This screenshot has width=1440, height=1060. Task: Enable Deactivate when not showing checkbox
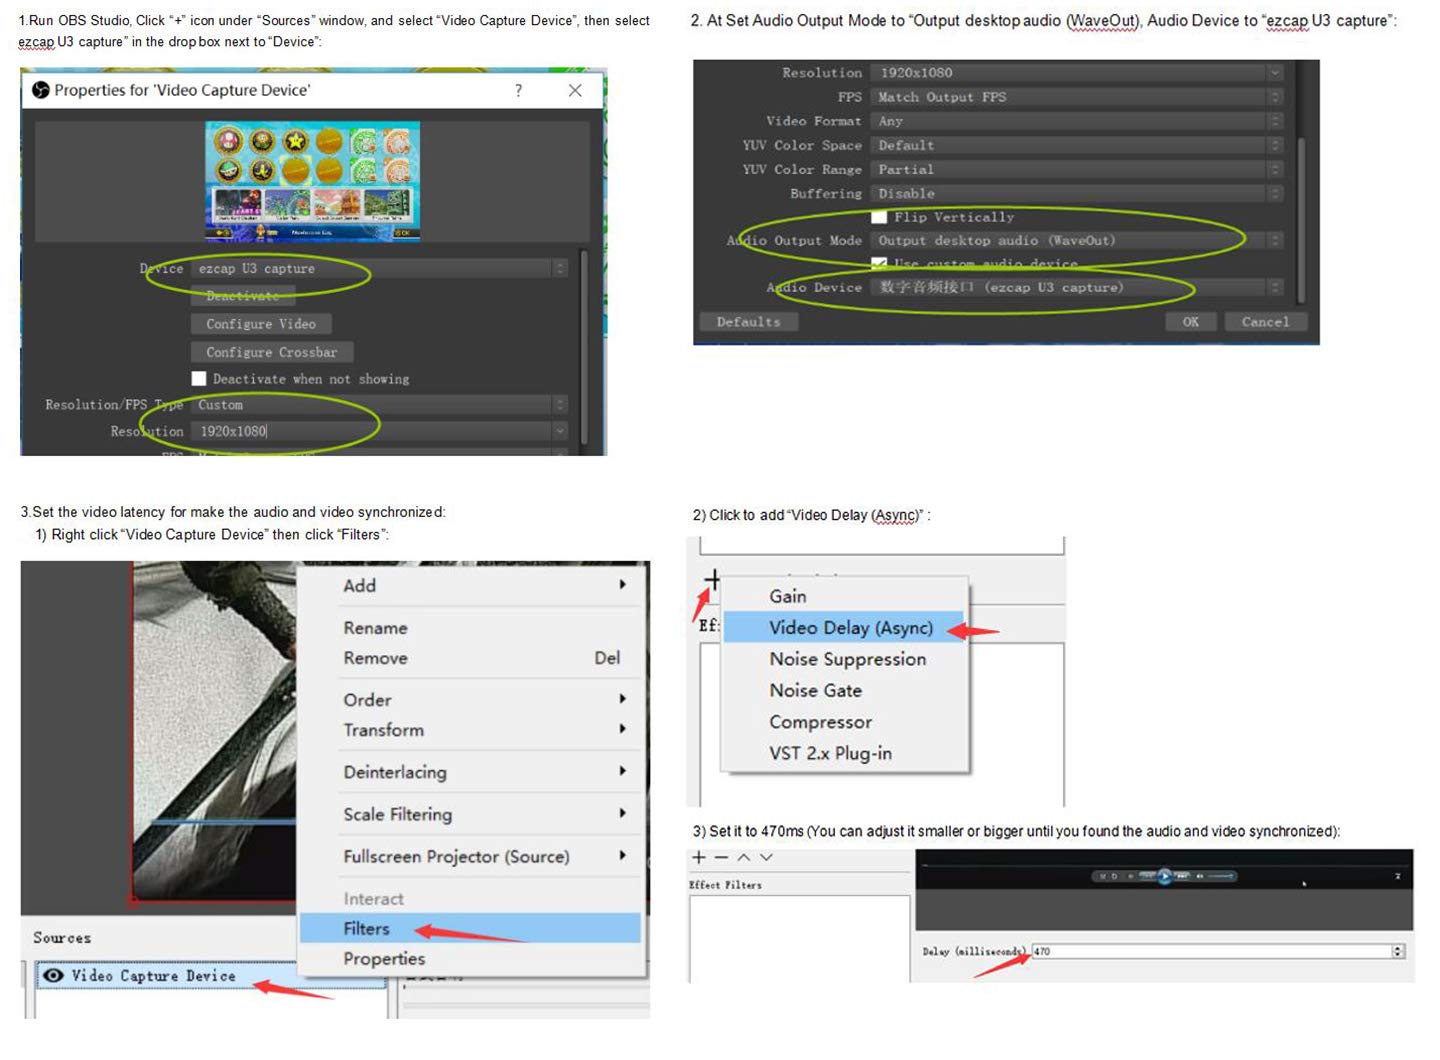(199, 378)
